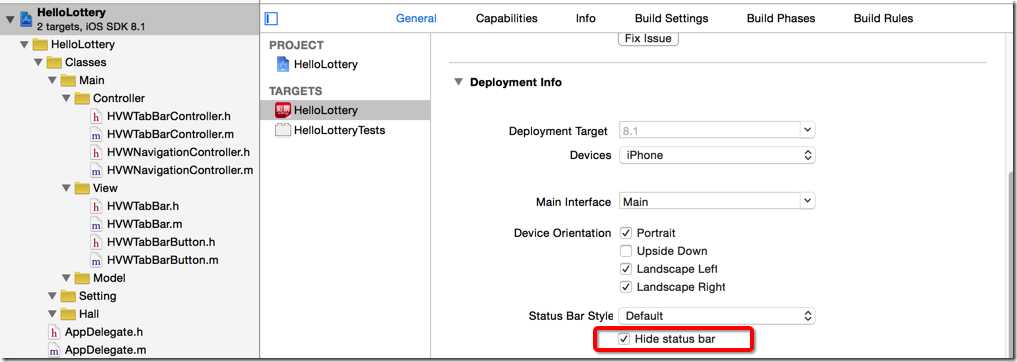This screenshot has width=1017, height=362.
Task: Open HVWTabBarController.h header file
Action: click(169, 116)
